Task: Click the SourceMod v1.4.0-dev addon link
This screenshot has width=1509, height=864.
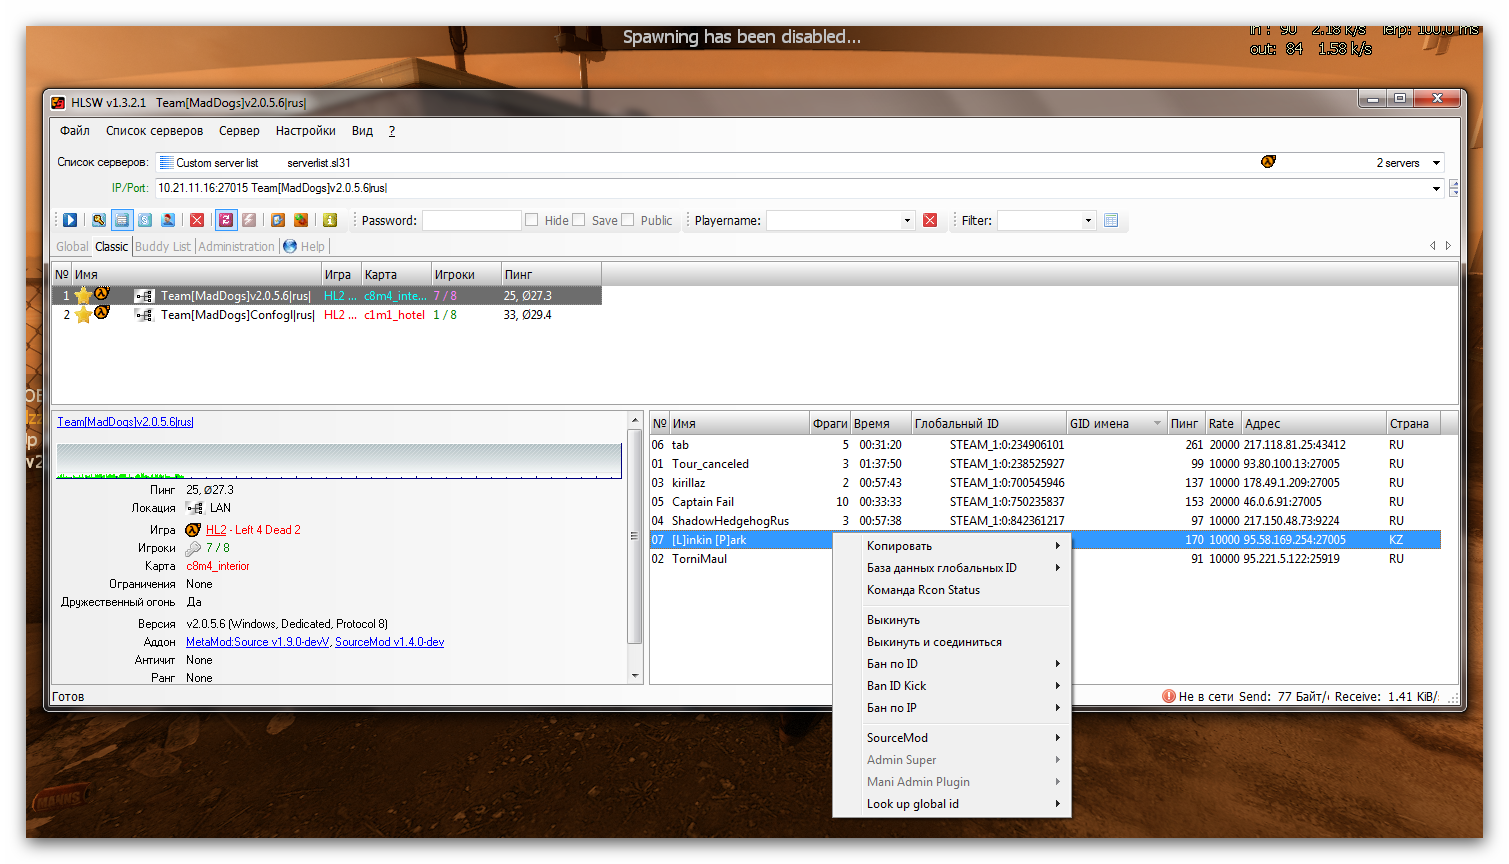Action: click(x=389, y=642)
